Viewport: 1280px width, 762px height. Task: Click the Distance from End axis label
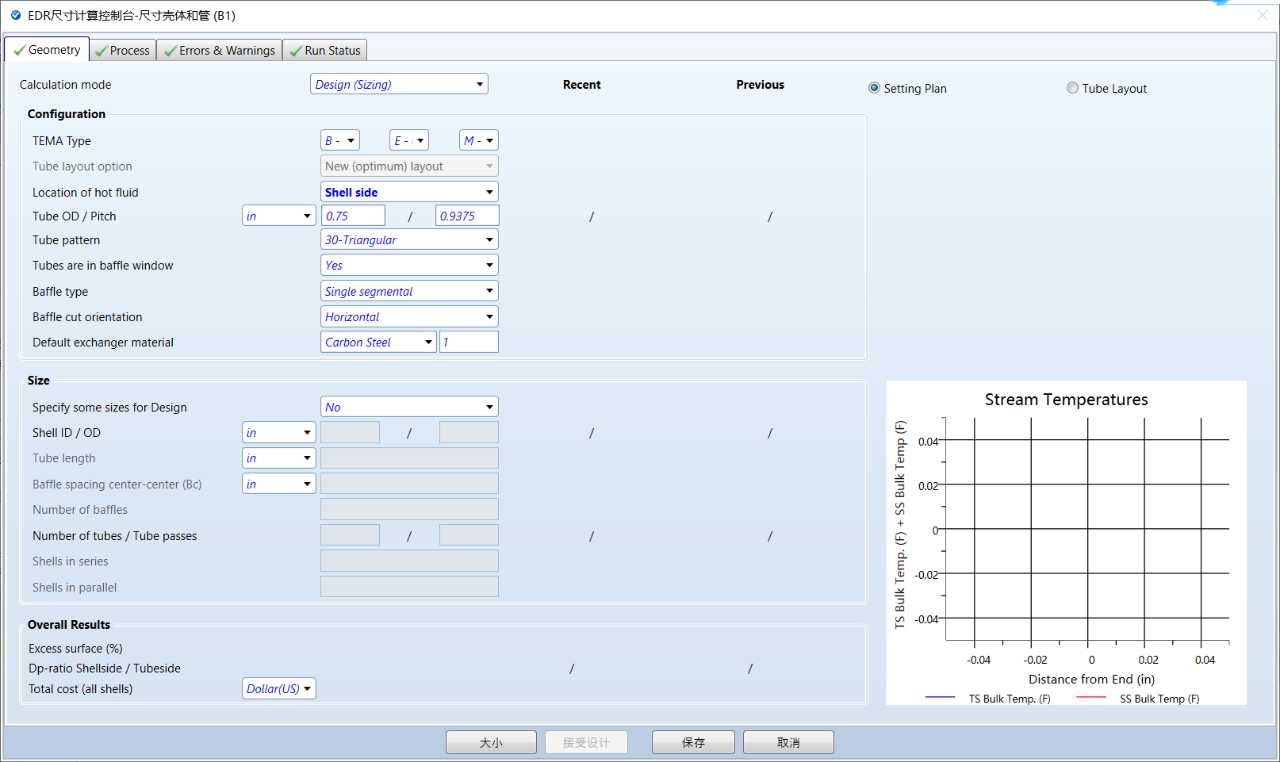click(1092, 679)
